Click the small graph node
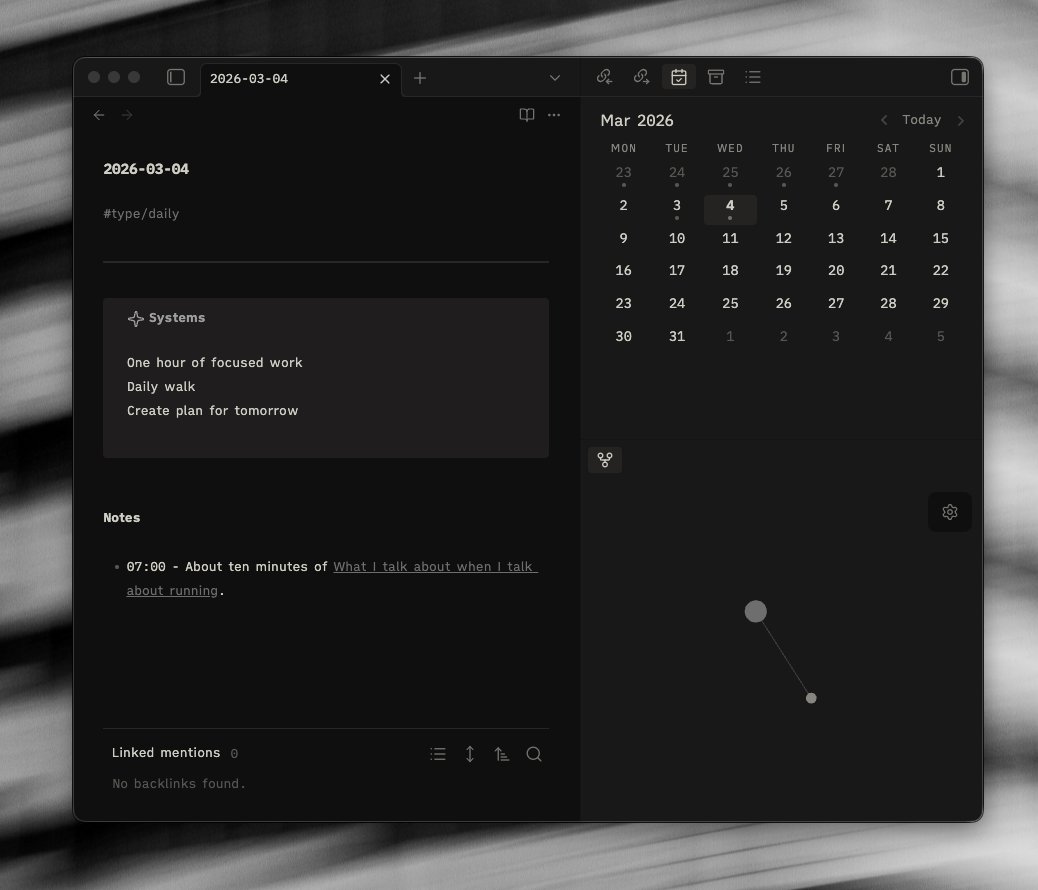The image size is (1038, 890). (811, 698)
